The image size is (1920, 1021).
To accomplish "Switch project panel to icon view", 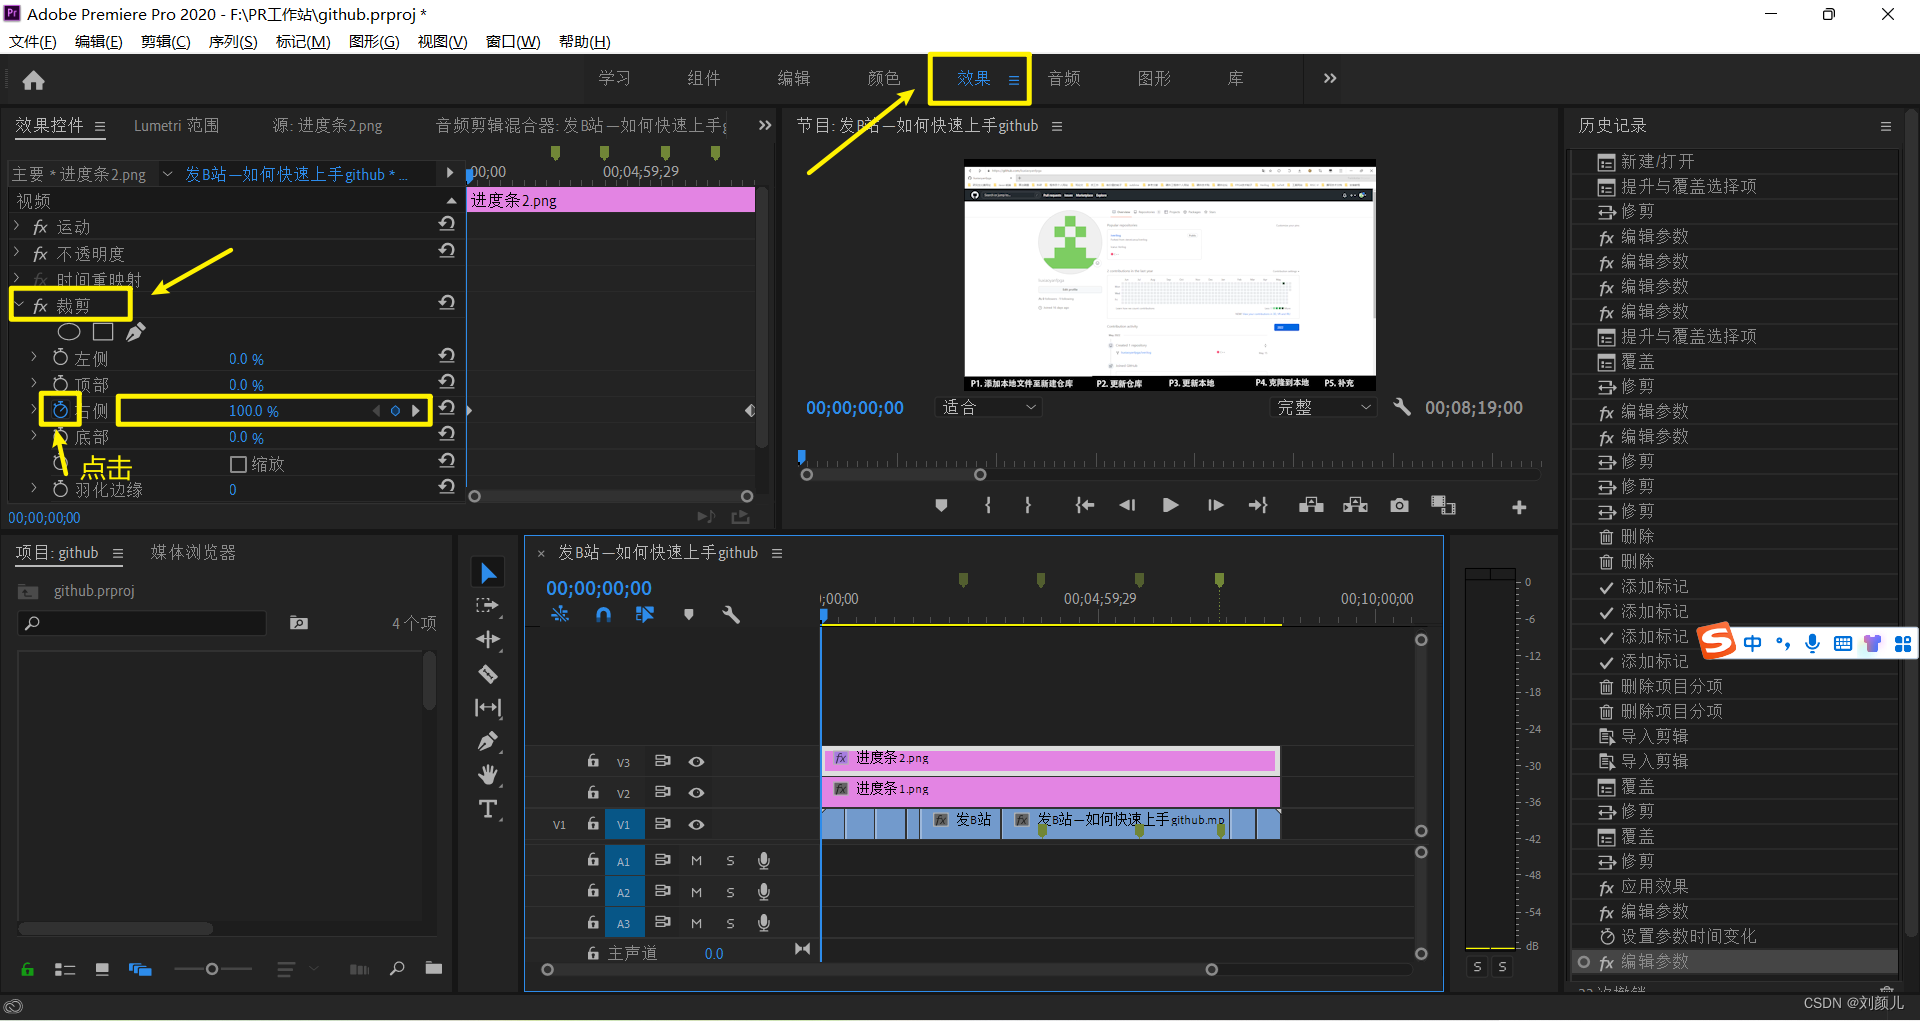I will point(102,969).
